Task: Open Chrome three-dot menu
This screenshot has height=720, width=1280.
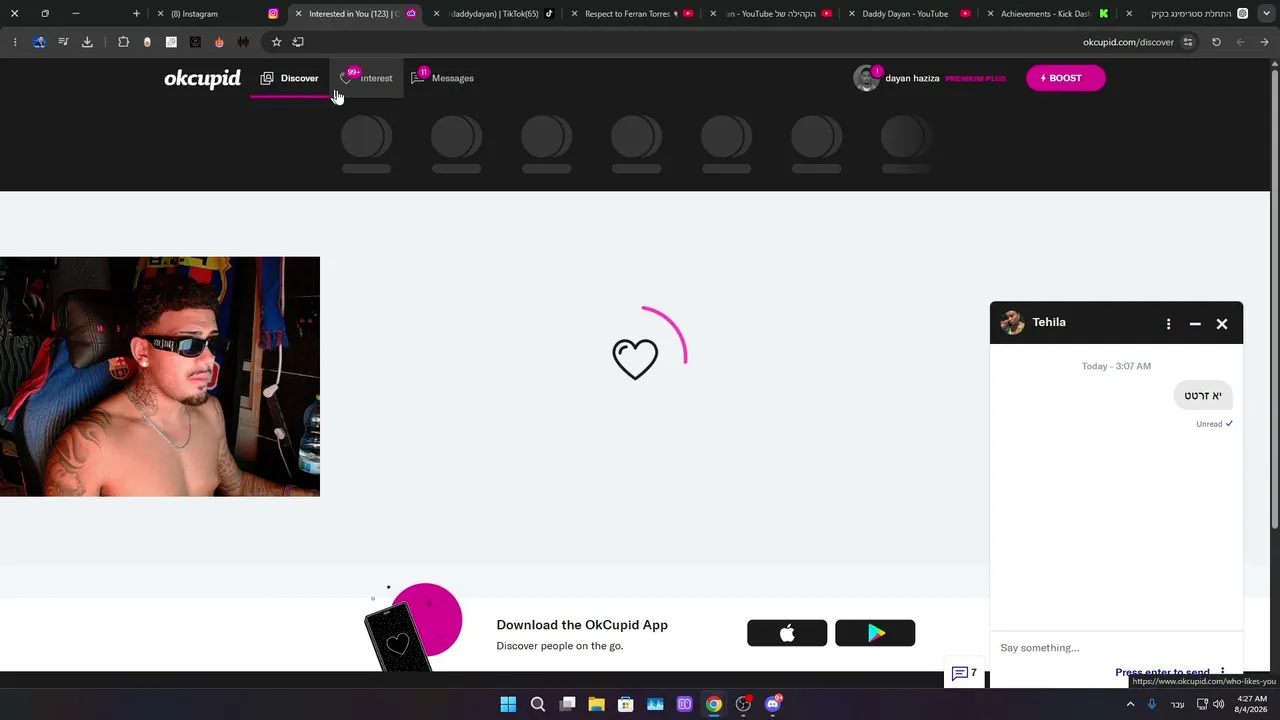Action: [15, 42]
